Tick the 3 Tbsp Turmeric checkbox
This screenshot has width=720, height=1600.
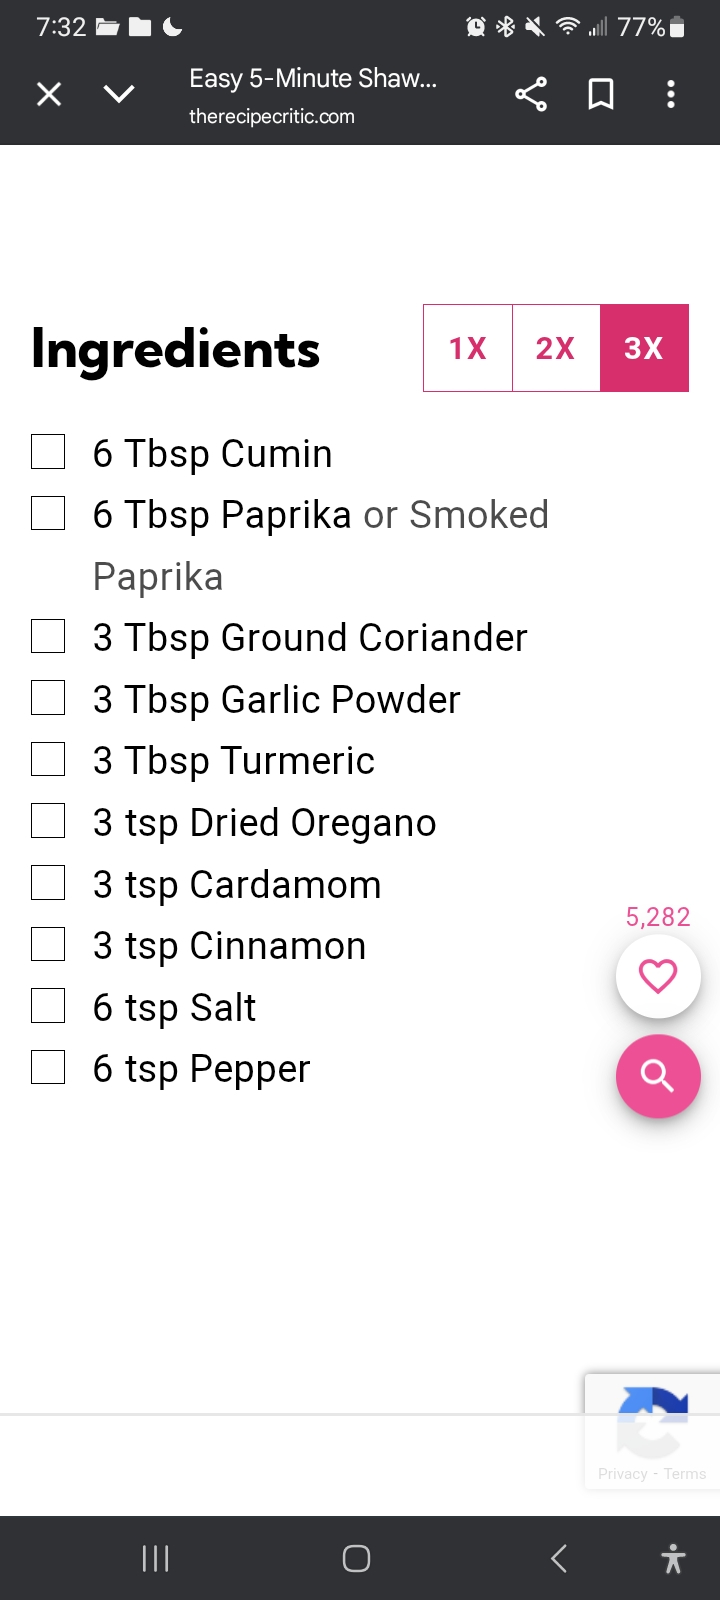tap(48, 760)
